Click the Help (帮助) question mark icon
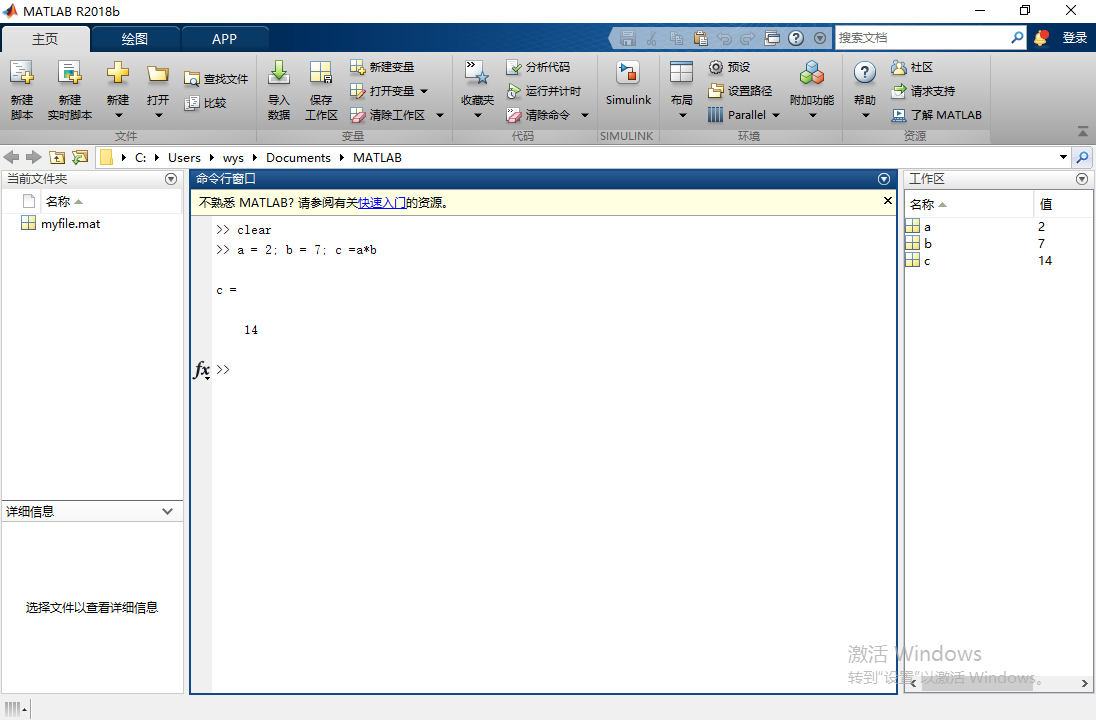Screen dimensions: 1096x720 865,73
